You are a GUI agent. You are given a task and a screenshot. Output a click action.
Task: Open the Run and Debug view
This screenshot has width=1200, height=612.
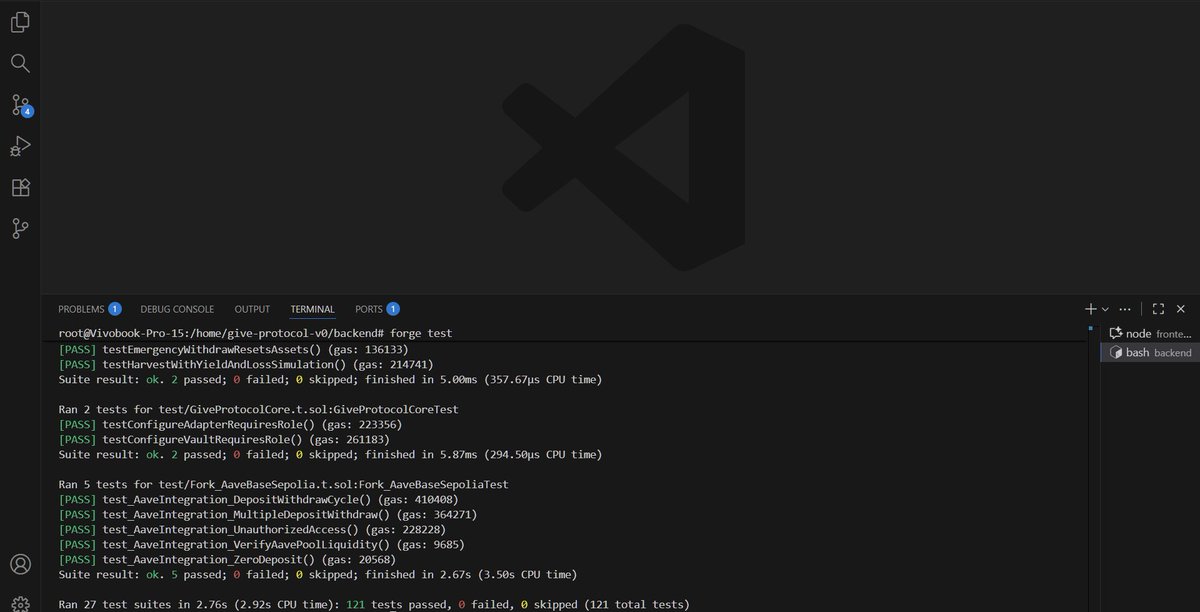(20, 146)
